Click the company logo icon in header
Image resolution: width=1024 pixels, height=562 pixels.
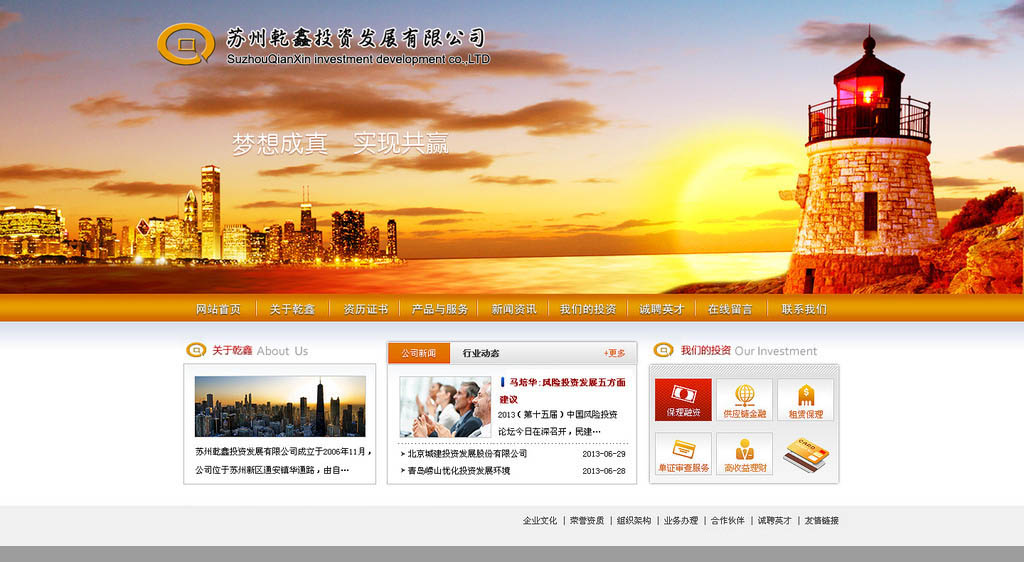[186, 44]
